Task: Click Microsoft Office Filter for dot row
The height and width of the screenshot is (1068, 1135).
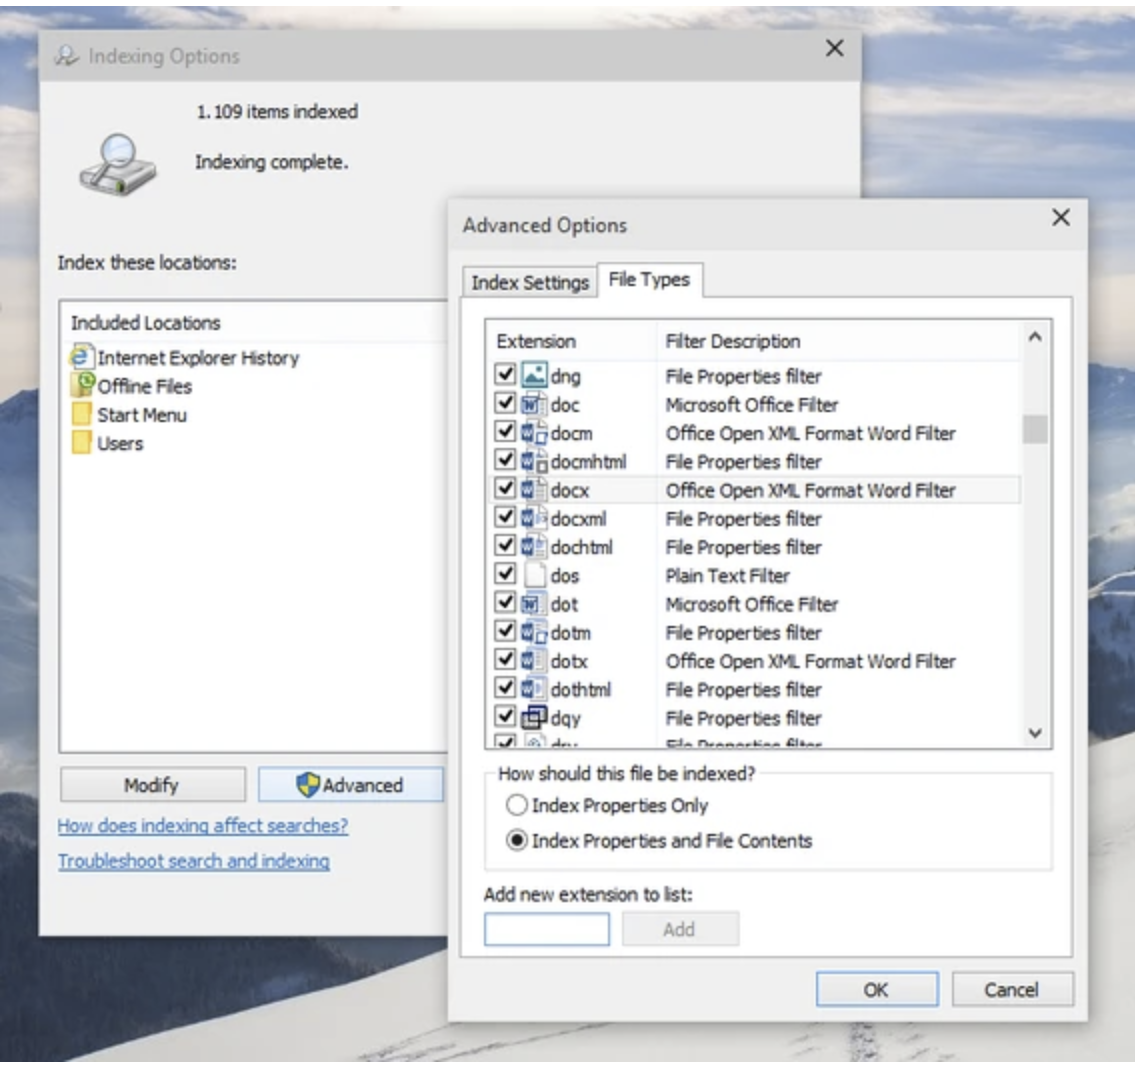Action: point(751,604)
